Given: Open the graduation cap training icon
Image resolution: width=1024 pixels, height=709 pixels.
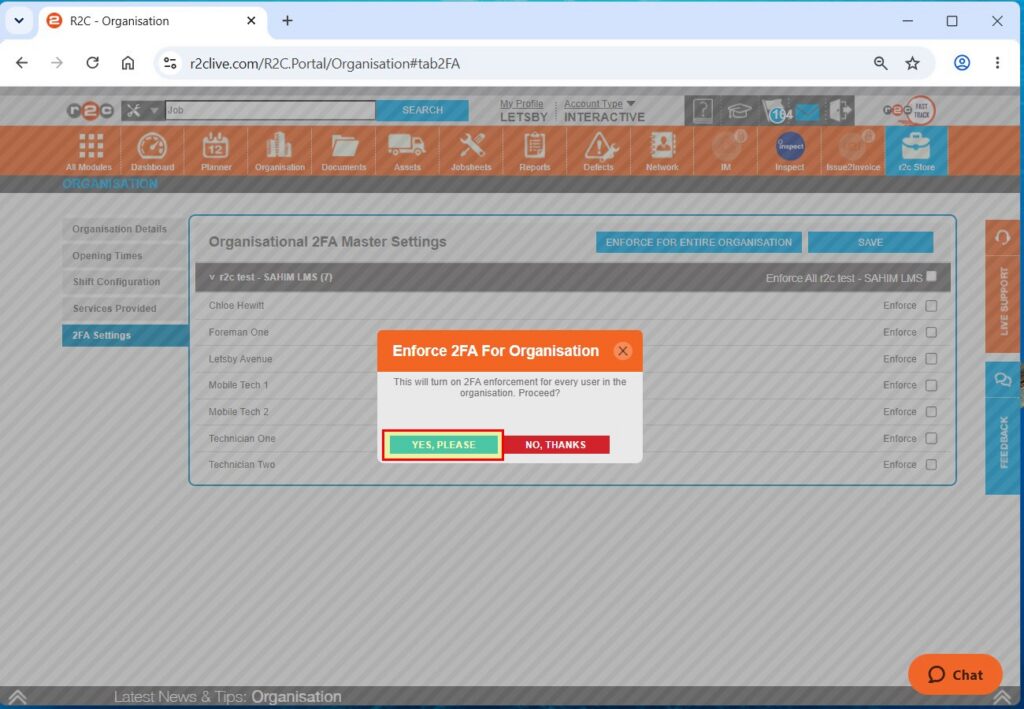Looking at the screenshot, I should click(739, 111).
